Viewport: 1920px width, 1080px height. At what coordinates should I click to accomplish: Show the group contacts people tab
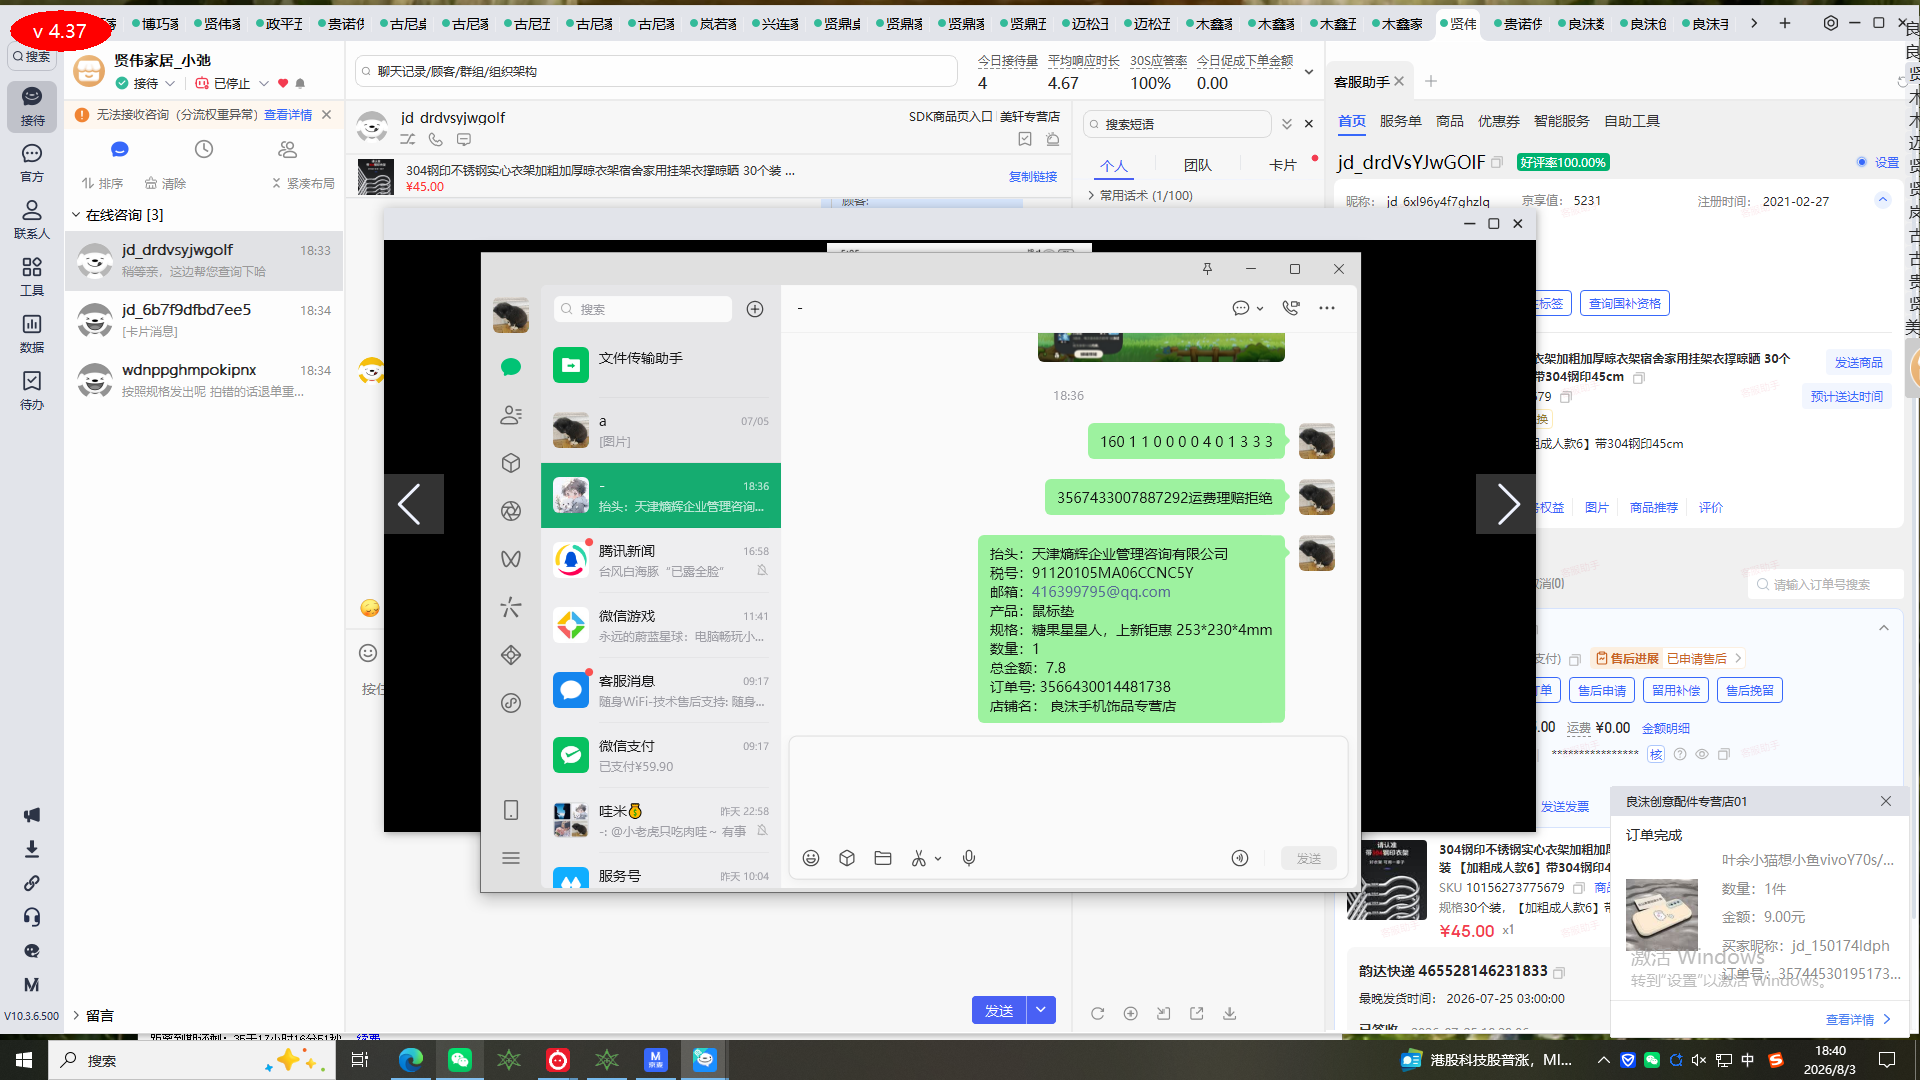288,149
